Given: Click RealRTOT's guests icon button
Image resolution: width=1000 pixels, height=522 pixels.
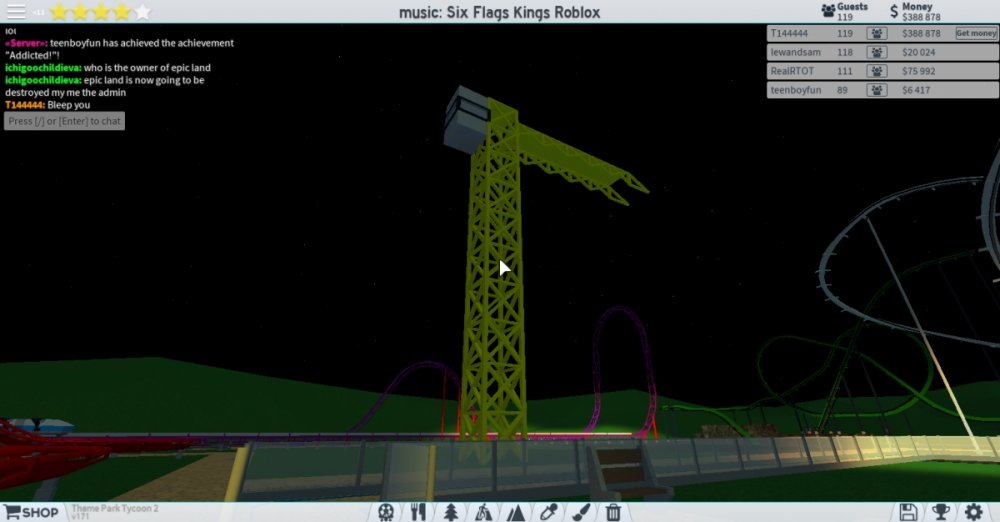Looking at the screenshot, I should pyautogui.click(x=876, y=71).
